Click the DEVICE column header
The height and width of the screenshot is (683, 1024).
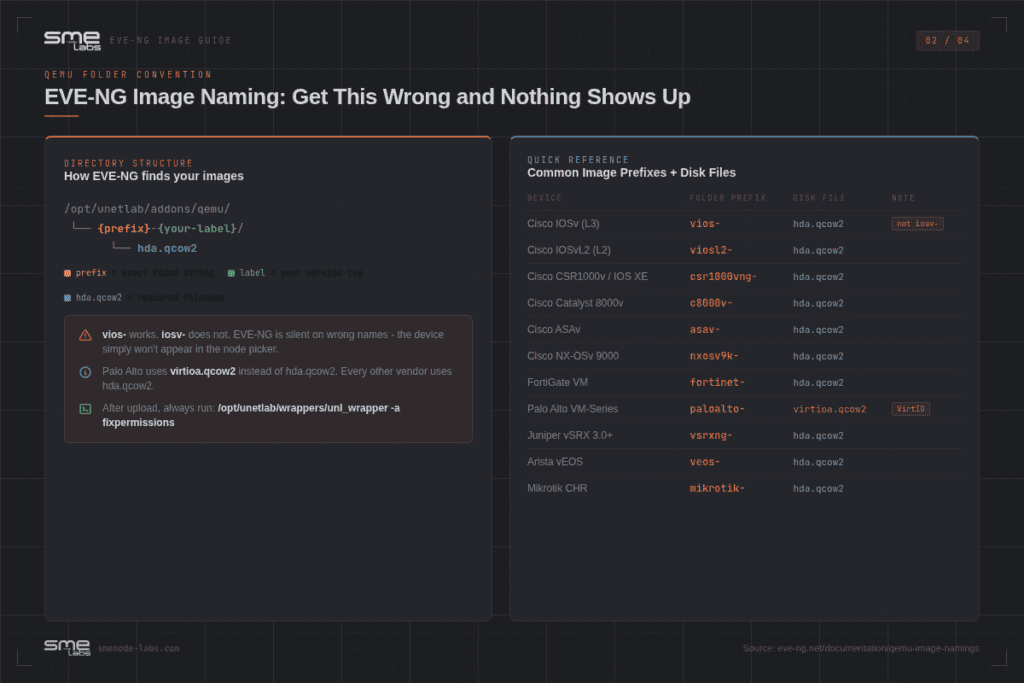[545, 198]
